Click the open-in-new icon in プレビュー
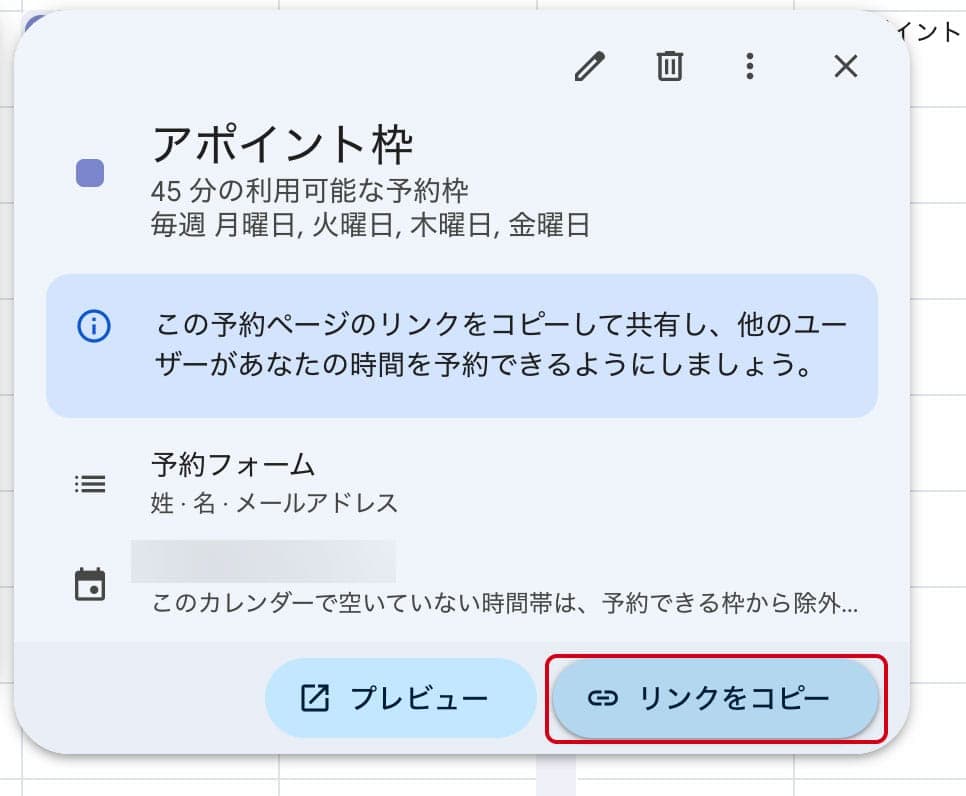Screen dimensions: 966x796 click(x=315, y=698)
